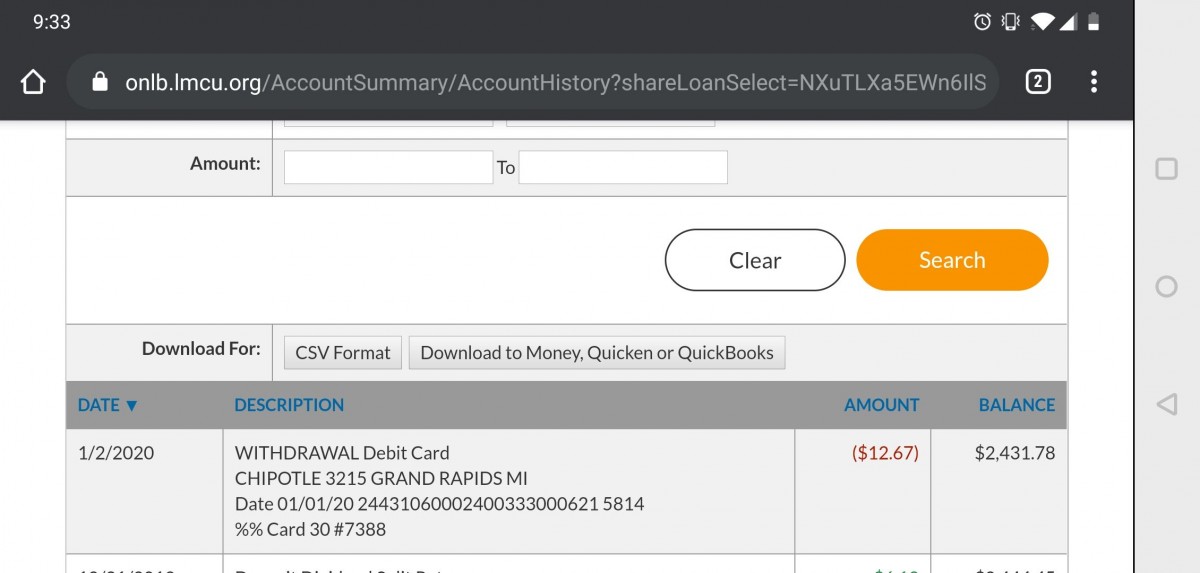Click the alarm icon in status bar
Screen dimensions: 1200x573
982,21
